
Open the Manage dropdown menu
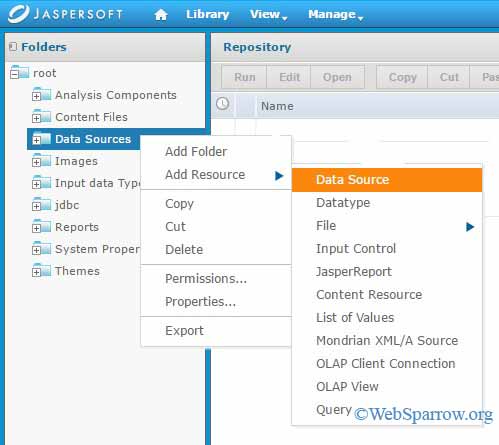tap(335, 14)
